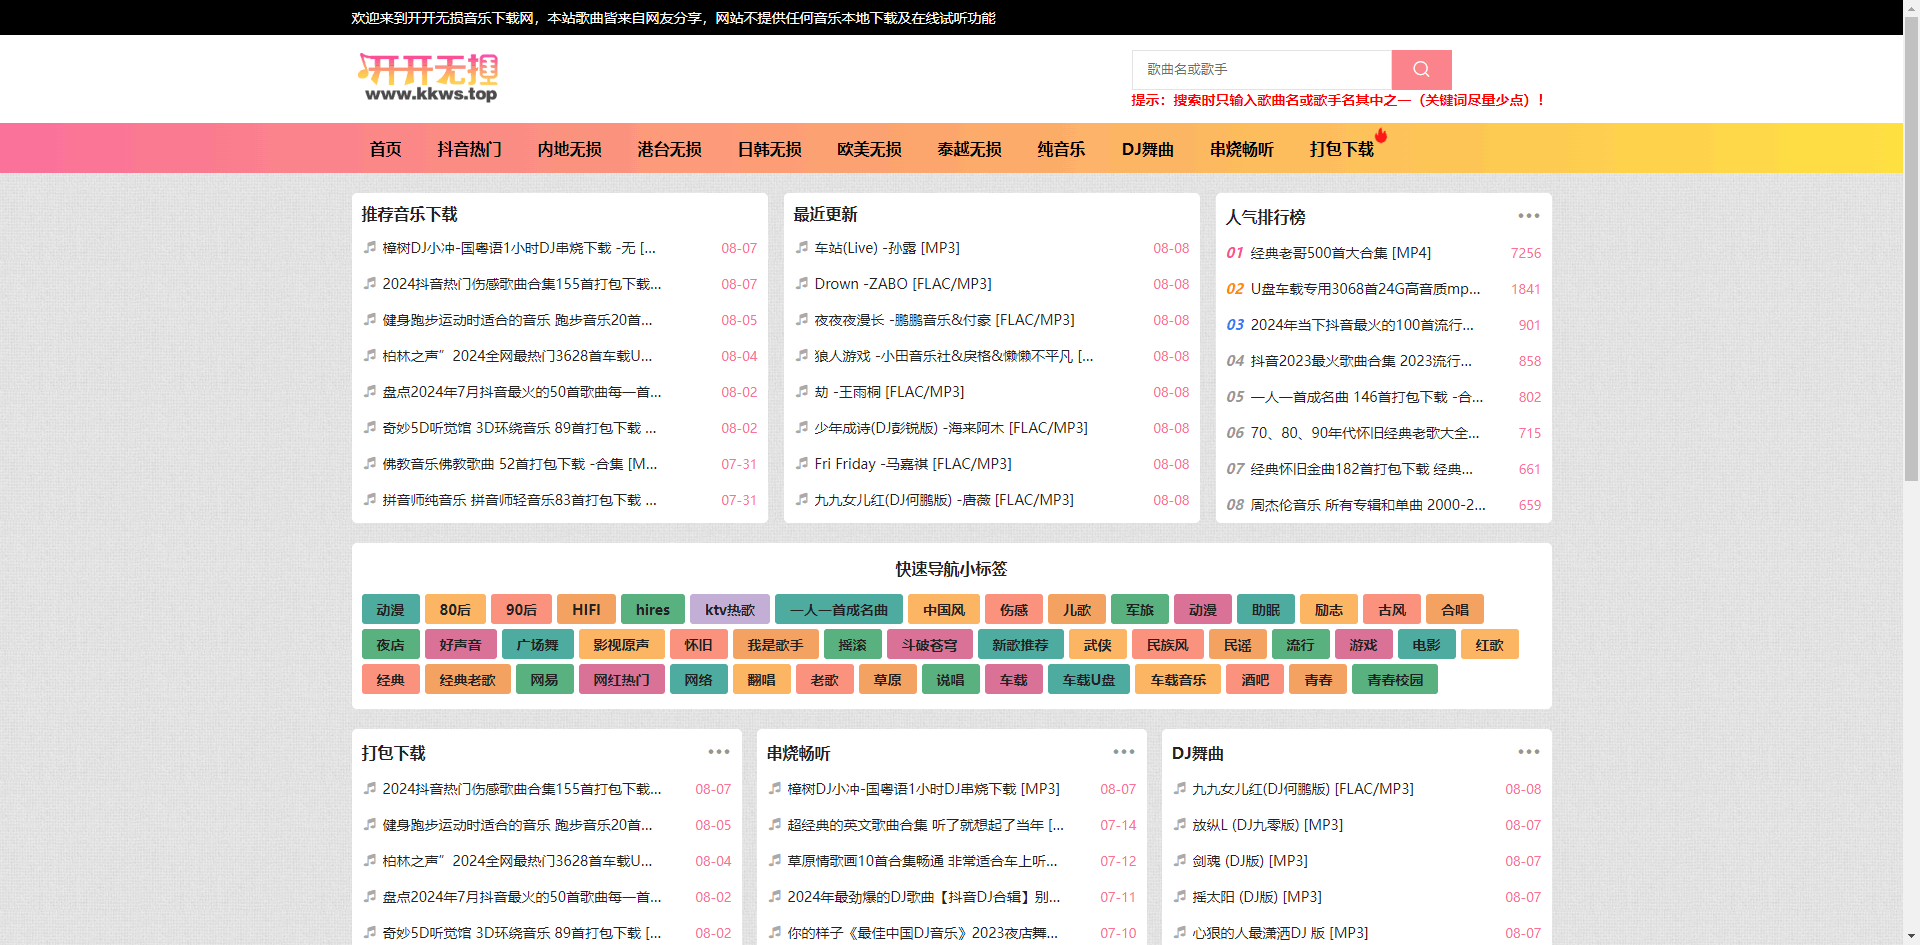Screen dimensions: 1920x945
Task: Open 港台无损 navigation item
Action: pos(669,149)
